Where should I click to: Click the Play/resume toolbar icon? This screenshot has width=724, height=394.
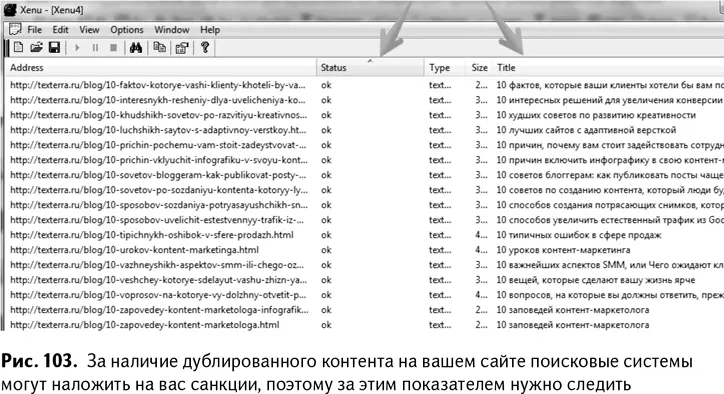point(77,48)
